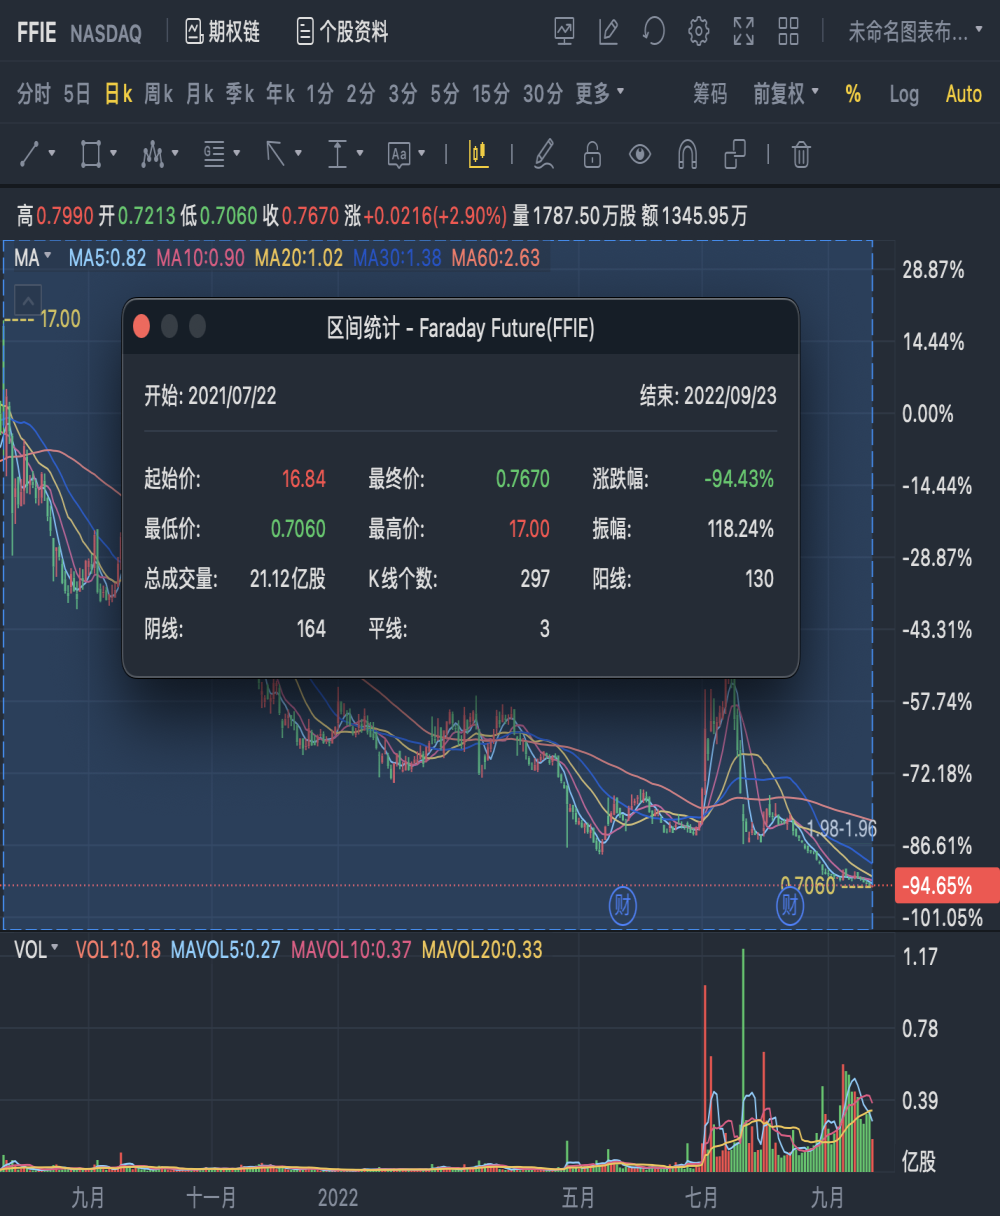
Task: Toggle the magnet snap icon
Action: 687,154
